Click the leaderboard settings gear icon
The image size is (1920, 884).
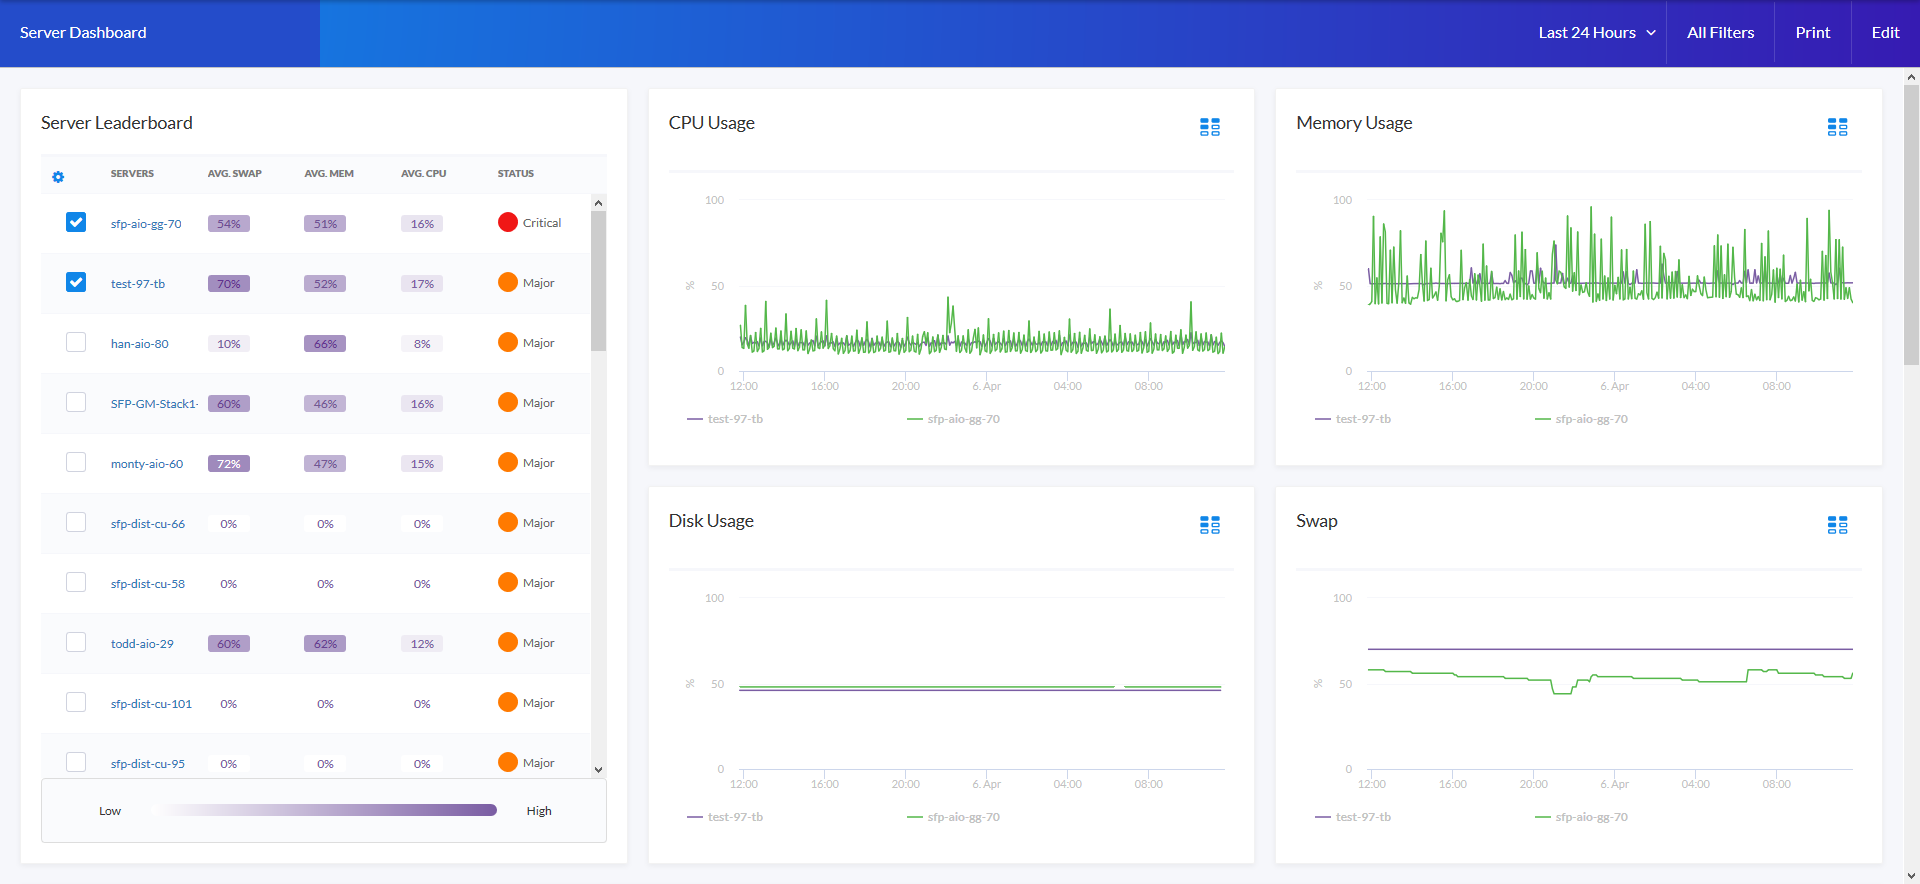point(58,177)
